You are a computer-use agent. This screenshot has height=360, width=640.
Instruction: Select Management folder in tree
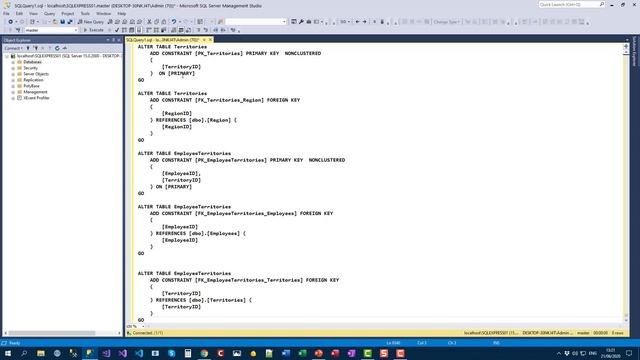[x=35, y=92]
